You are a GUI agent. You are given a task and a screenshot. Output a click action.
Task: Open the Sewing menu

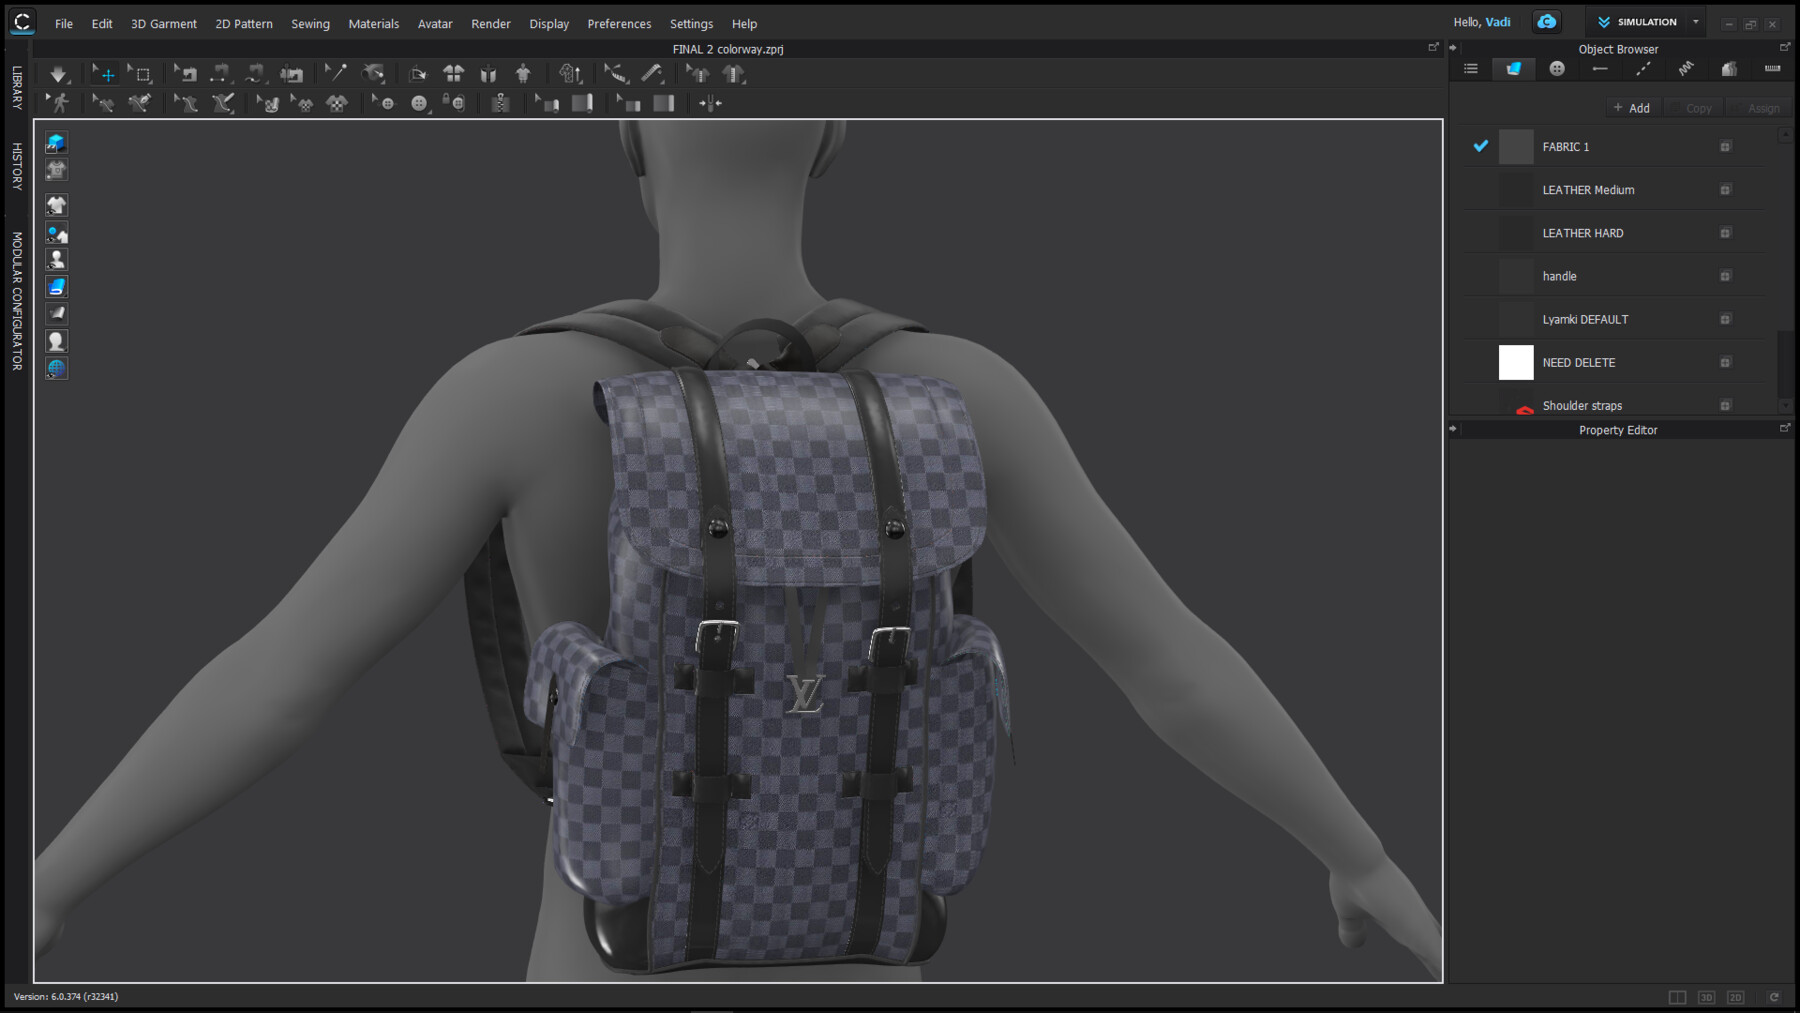[x=310, y=23]
